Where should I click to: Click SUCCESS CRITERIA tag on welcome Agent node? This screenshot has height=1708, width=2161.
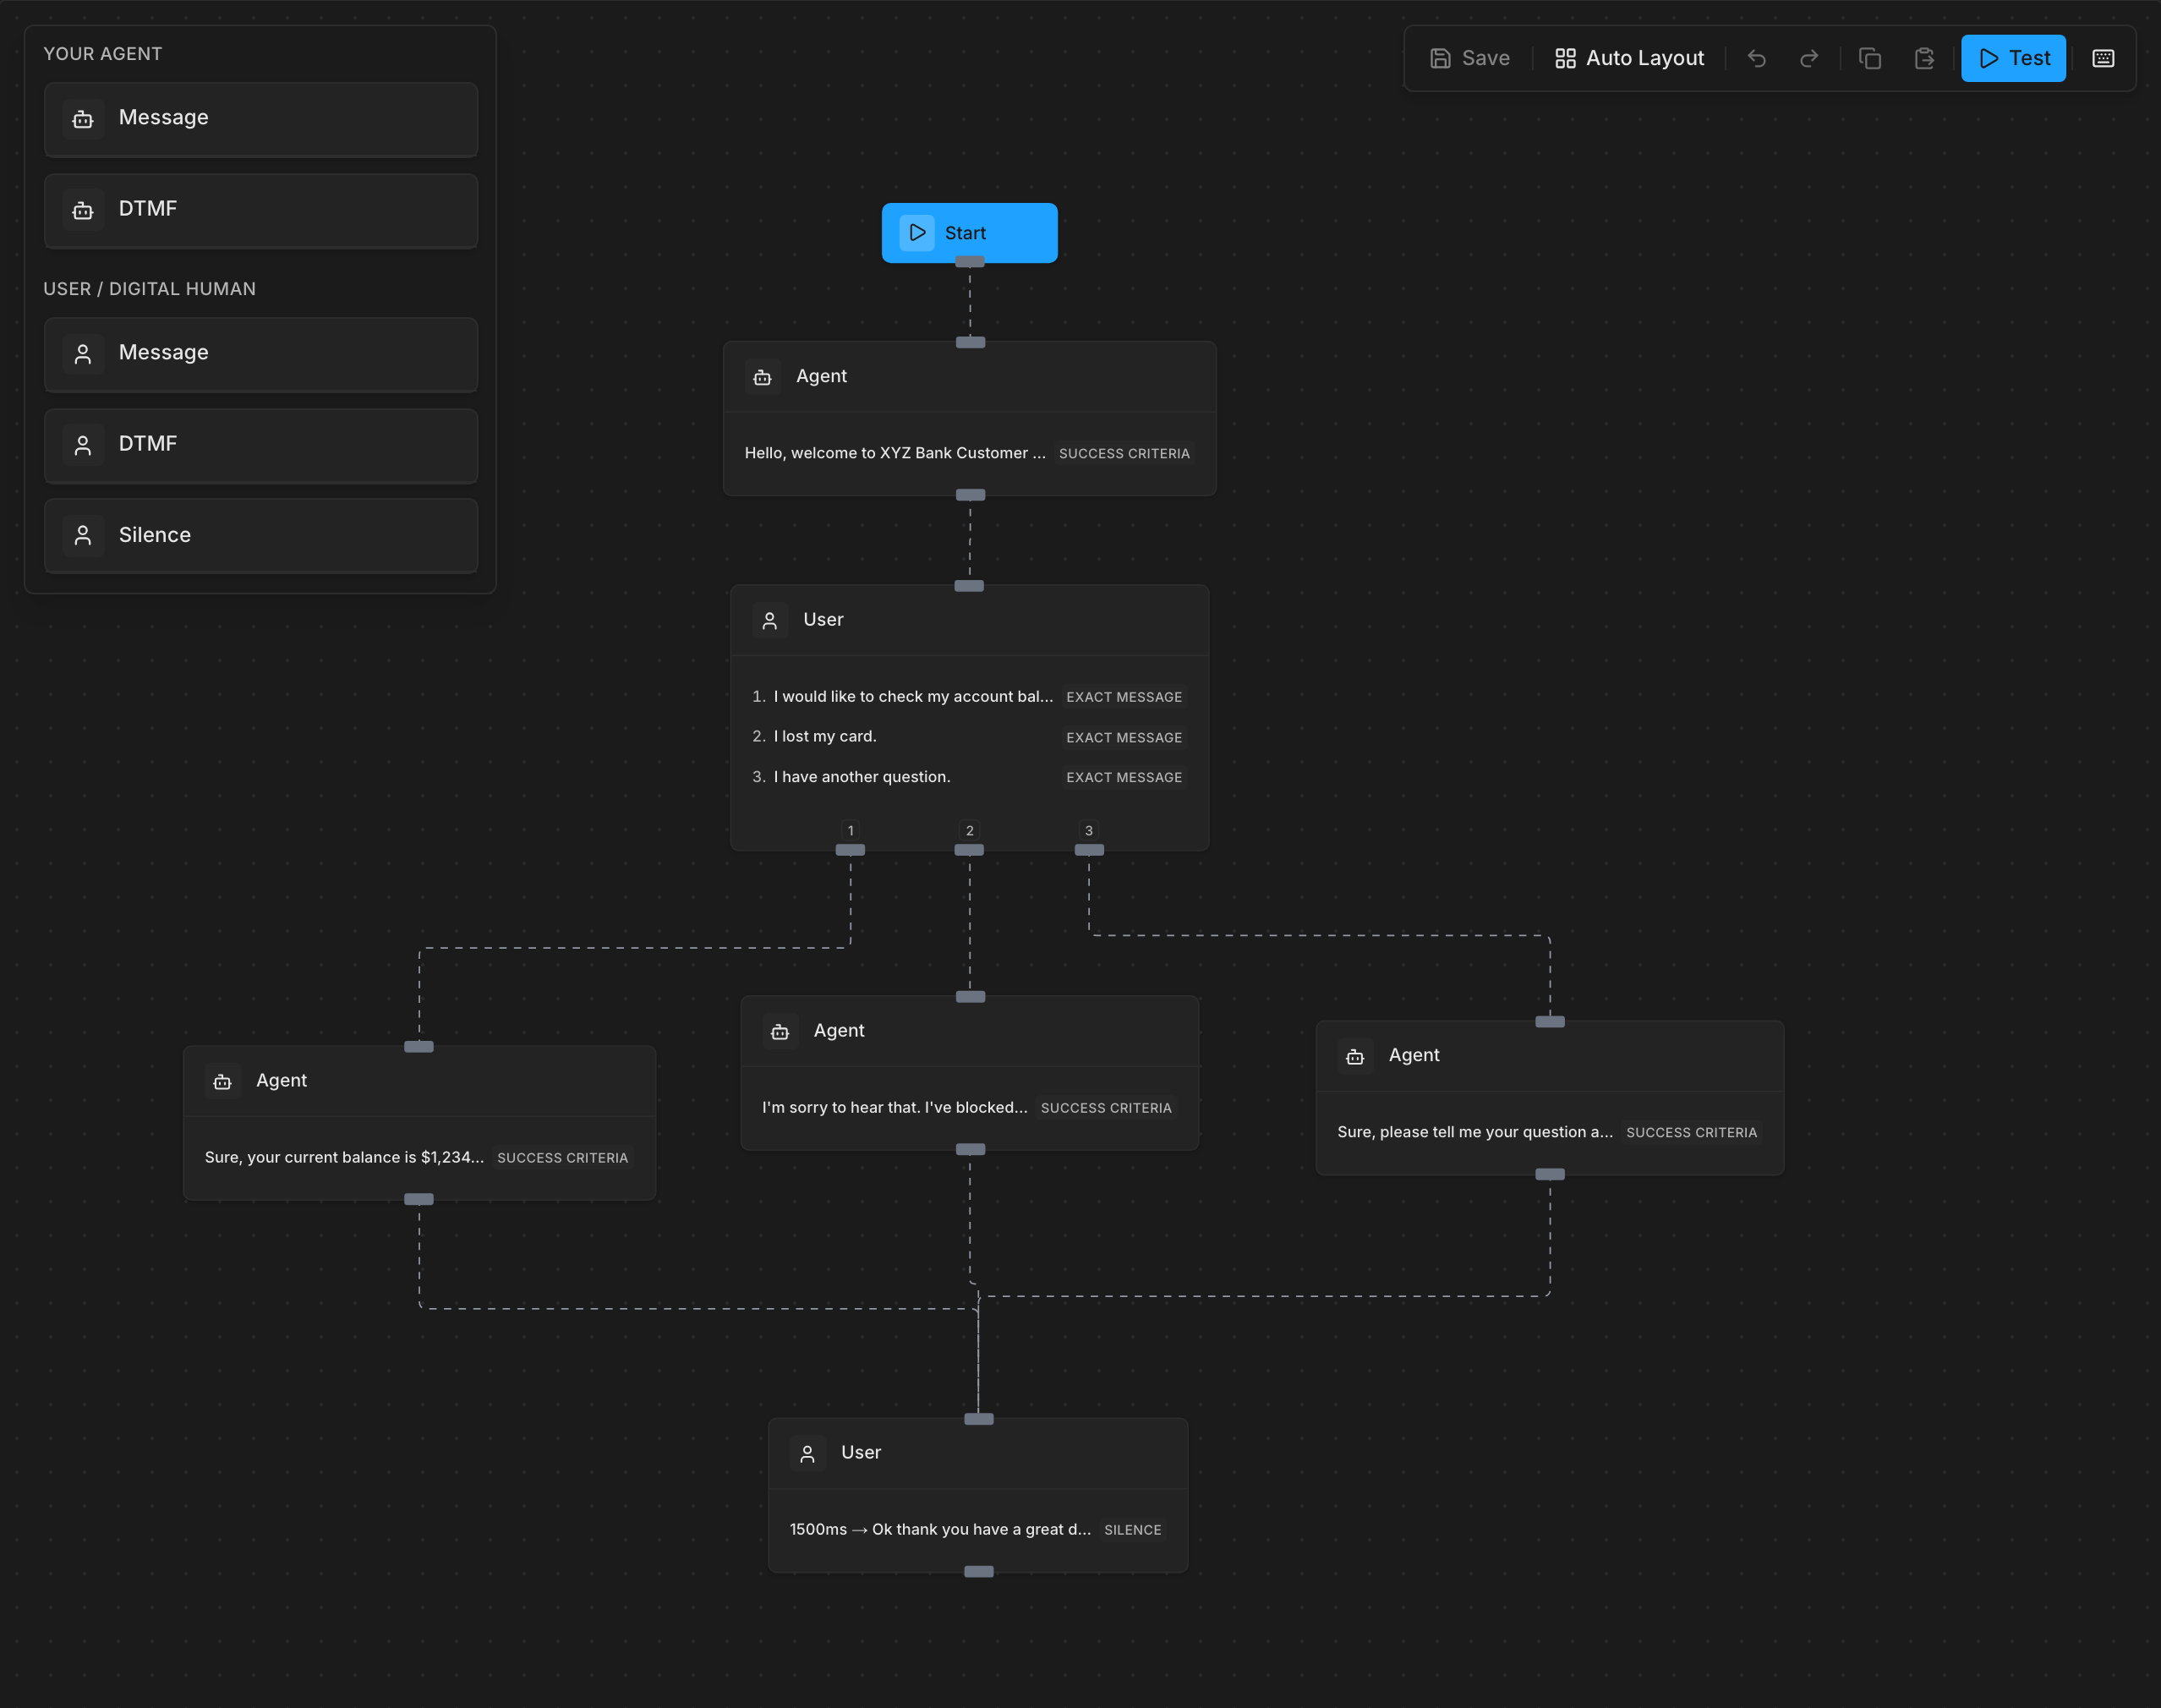[x=1124, y=453]
